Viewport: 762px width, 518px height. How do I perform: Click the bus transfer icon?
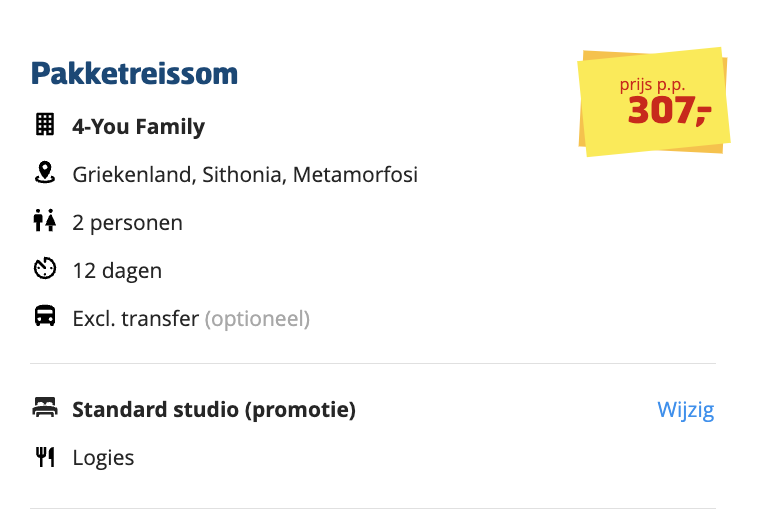pos(44,318)
